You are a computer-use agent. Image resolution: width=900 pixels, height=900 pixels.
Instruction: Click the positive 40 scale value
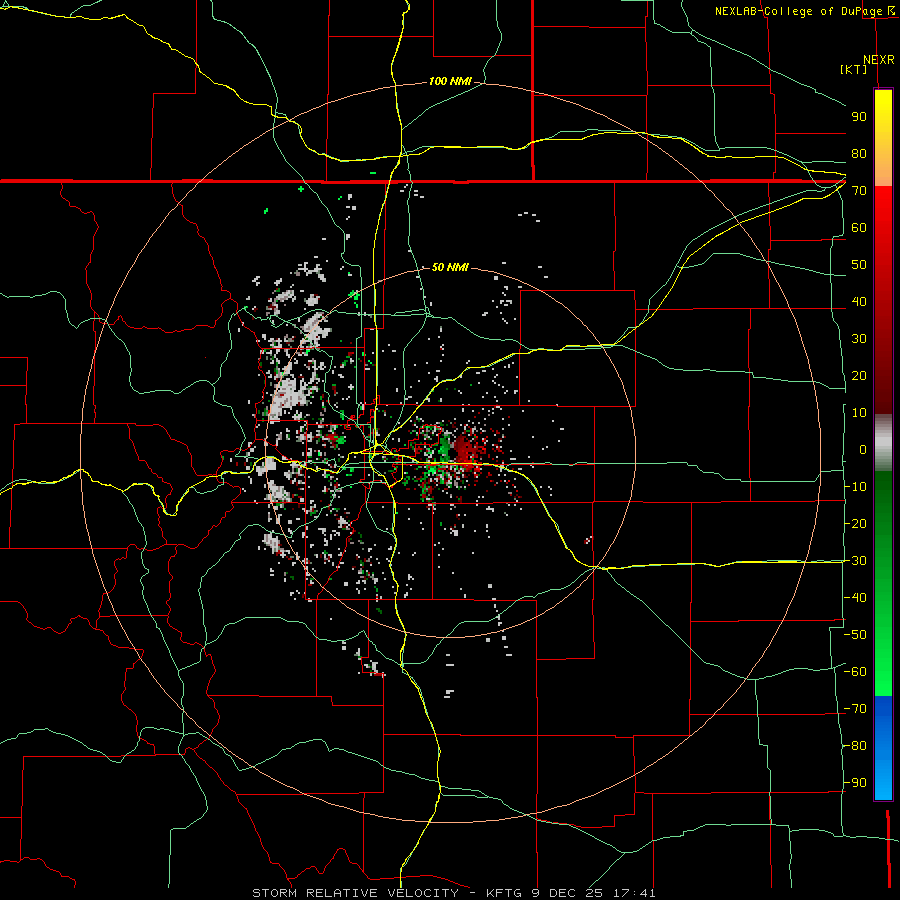click(x=859, y=302)
